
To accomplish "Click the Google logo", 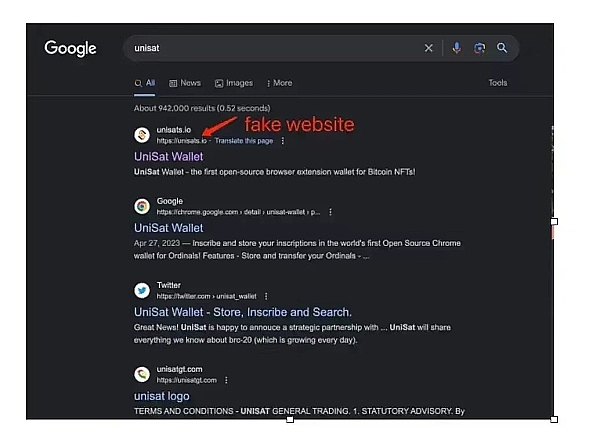I will tap(70, 48).
